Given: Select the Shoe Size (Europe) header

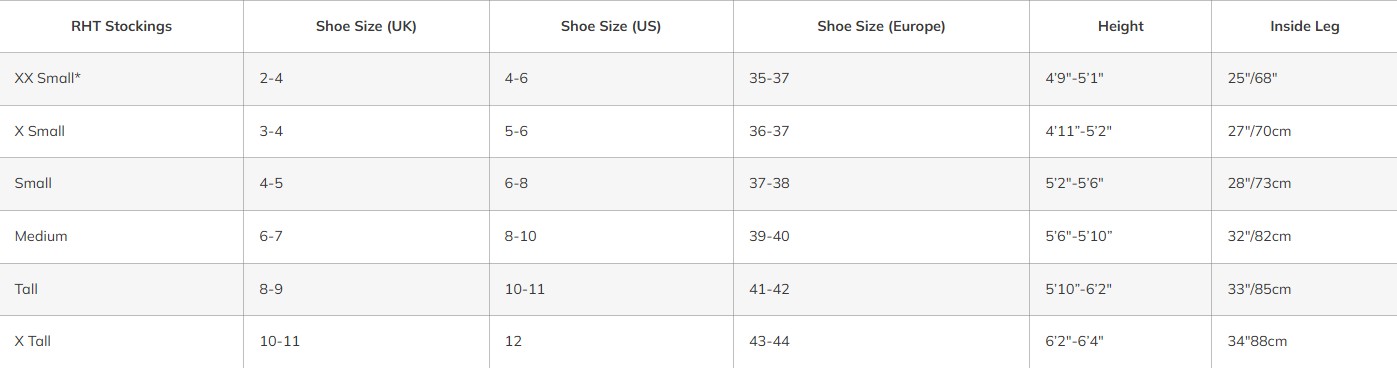Looking at the screenshot, I should [x=881, y=27].
